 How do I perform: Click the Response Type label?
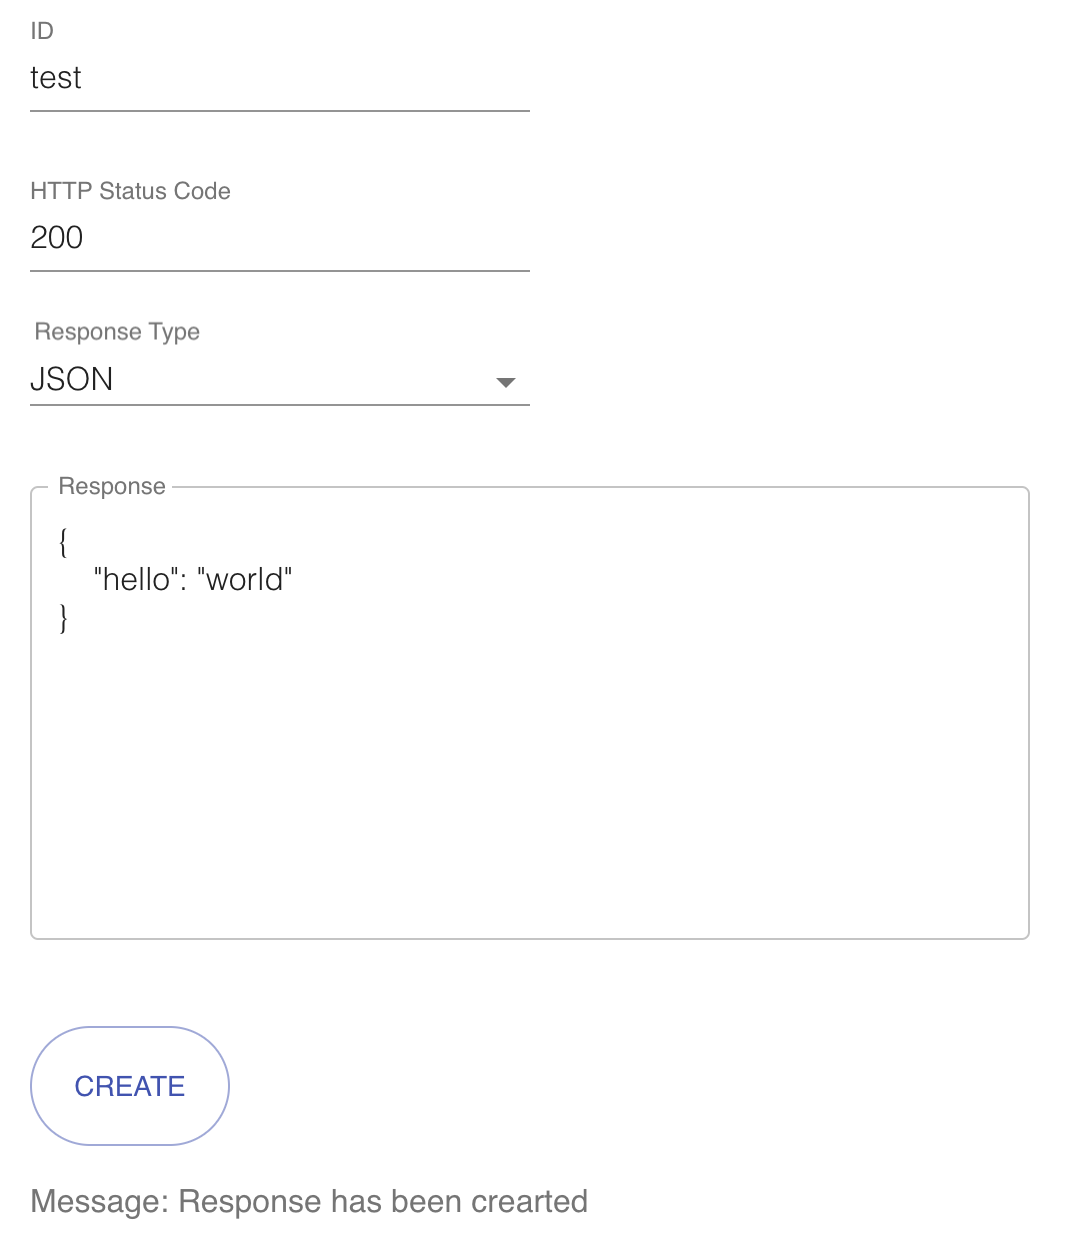coord(117,332)
